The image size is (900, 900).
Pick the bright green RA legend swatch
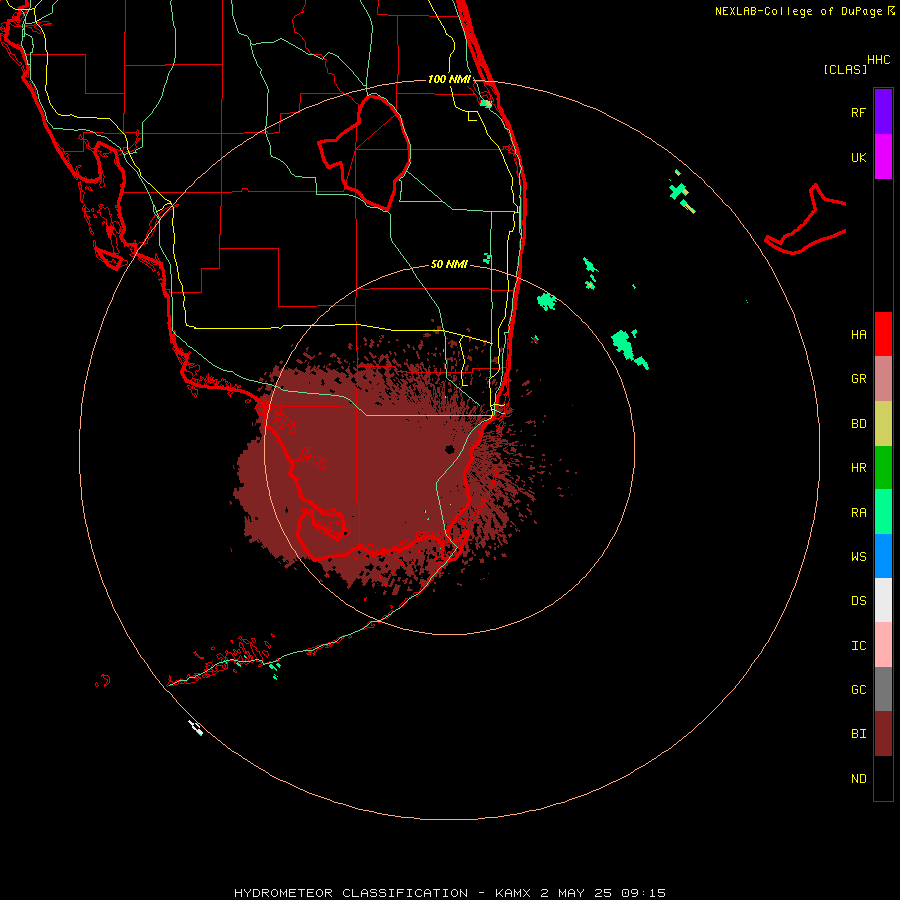[x=883, y=512]
